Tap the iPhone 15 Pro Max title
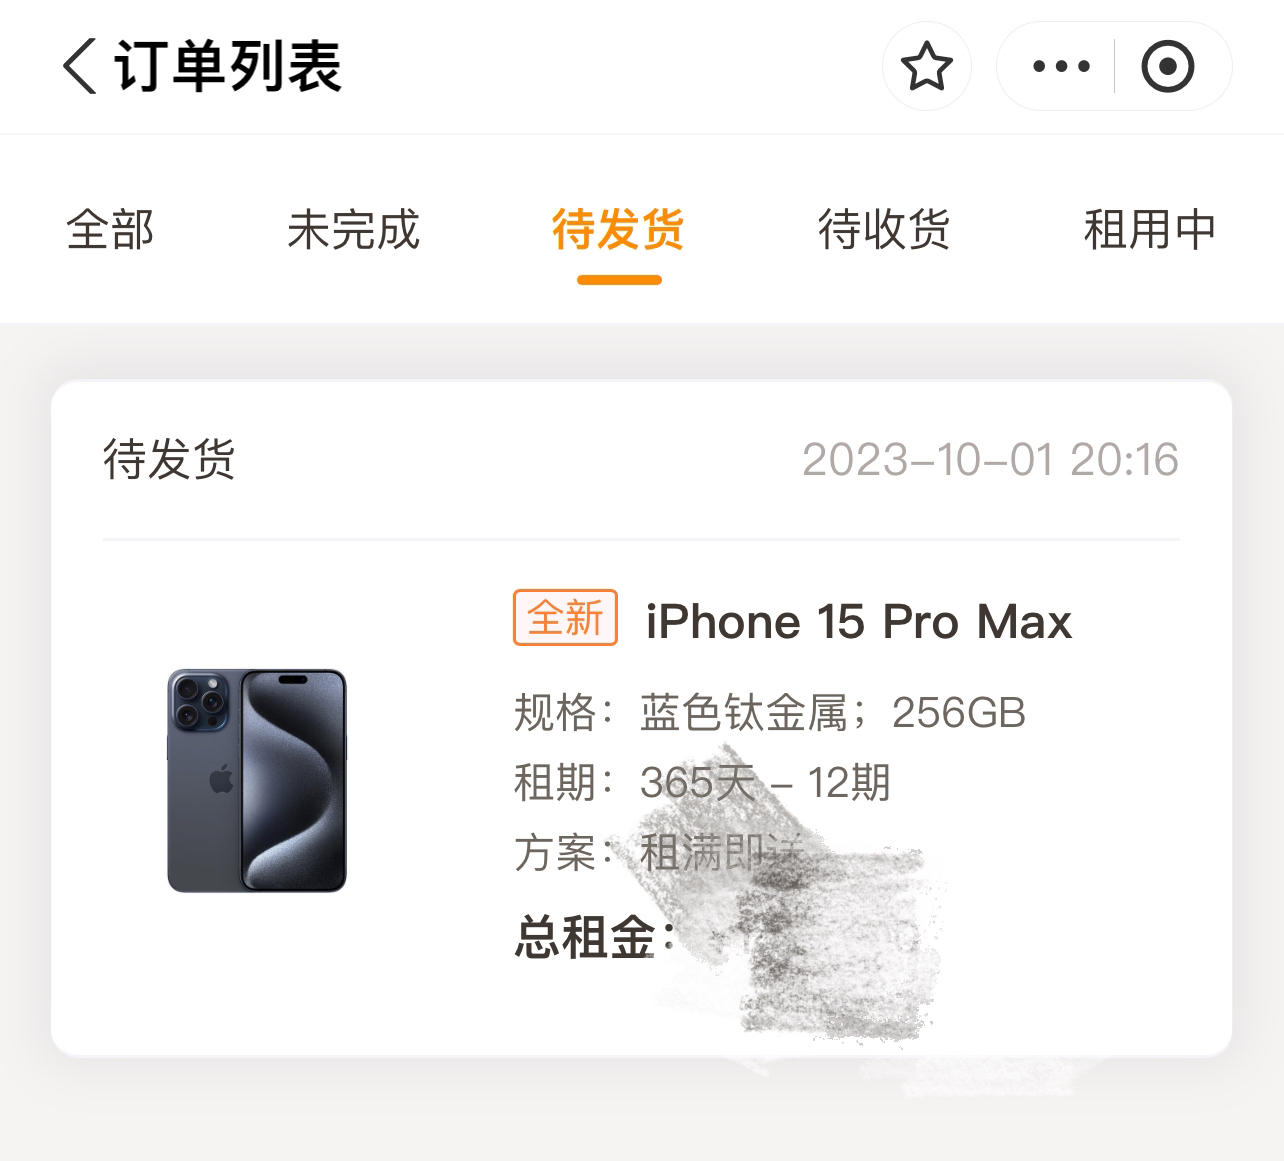Viewport: 1284px width, 1161px height. point(859,621)
